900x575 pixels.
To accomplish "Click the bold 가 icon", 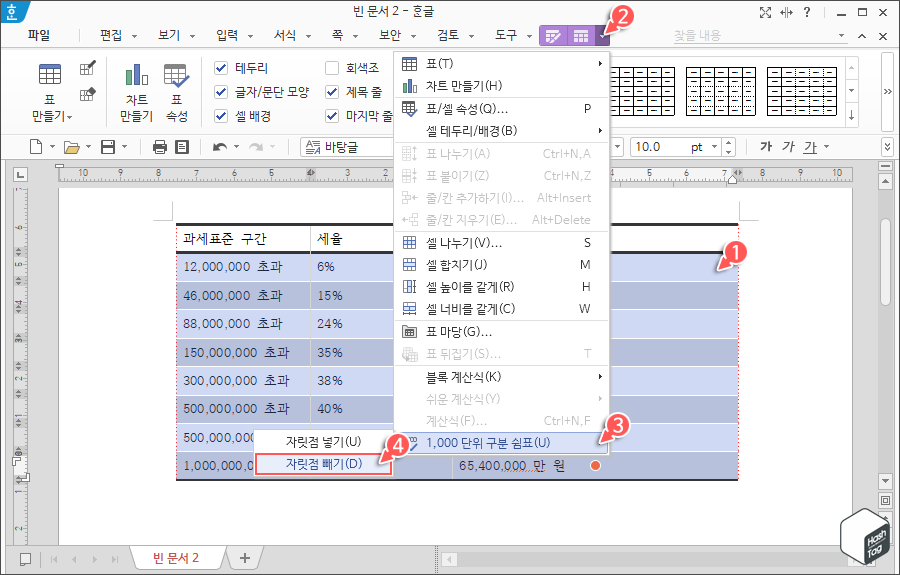I will pyautogui.click(x=766, y=147).
